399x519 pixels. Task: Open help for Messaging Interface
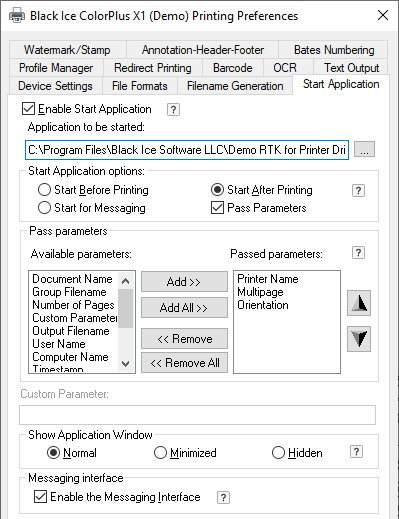223,497
